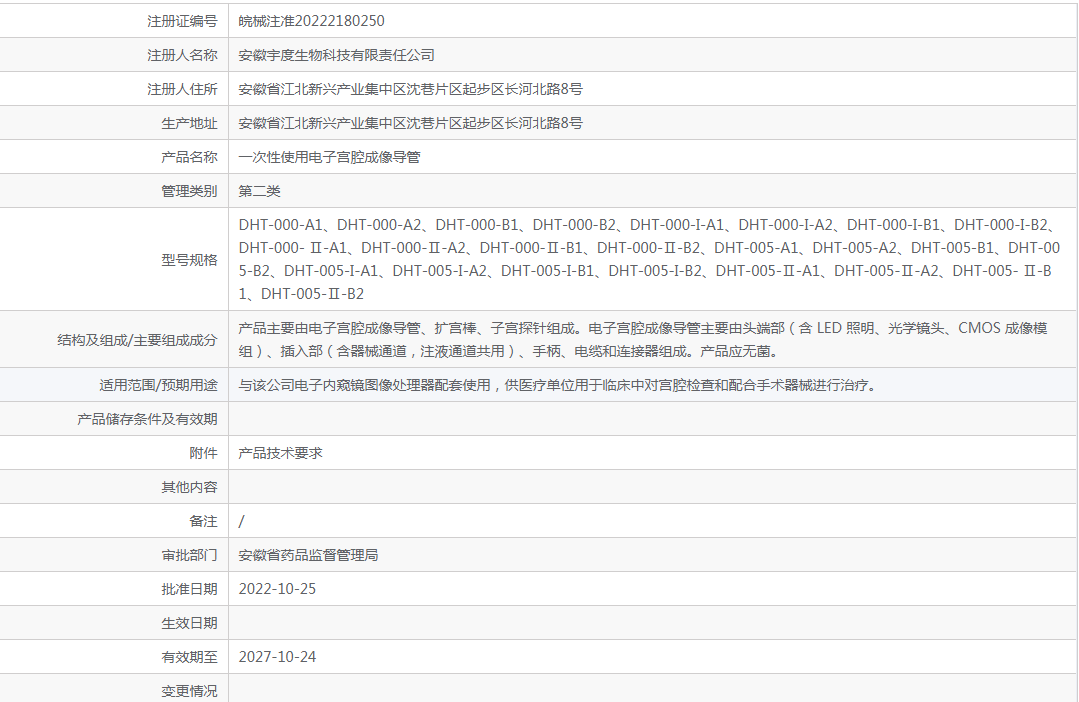Click management class value 第二类
Viewport: 1079px width, 702px height.
point(259,191)
